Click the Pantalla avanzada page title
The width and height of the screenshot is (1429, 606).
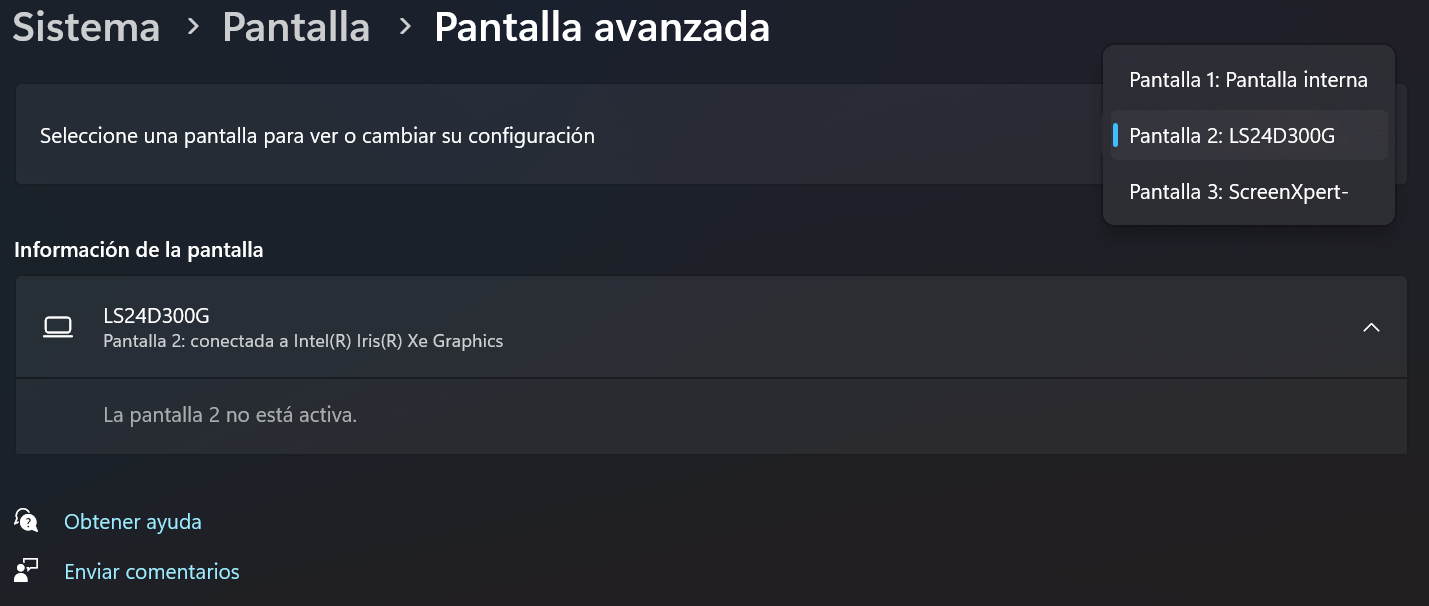pyautogui.click(x=602, y=27)
